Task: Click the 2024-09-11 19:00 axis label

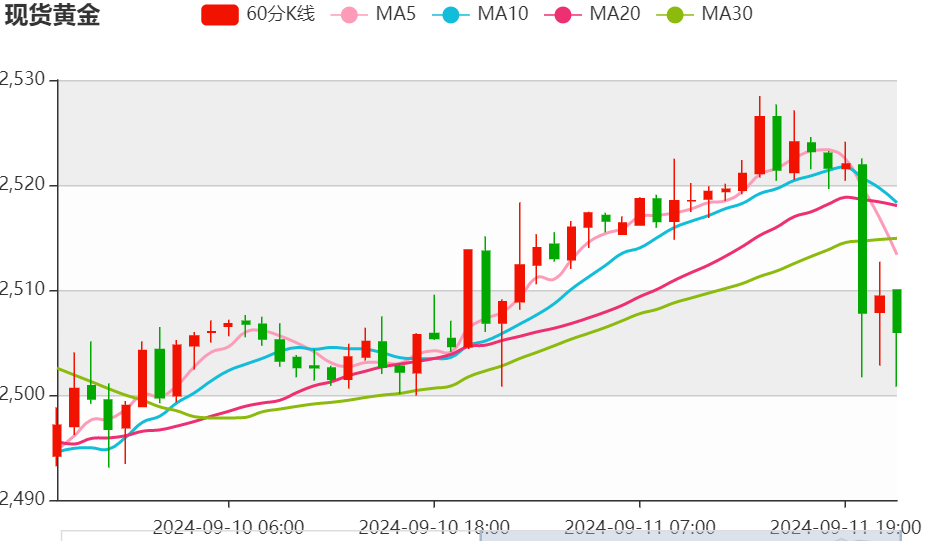Action: (845, 527)
